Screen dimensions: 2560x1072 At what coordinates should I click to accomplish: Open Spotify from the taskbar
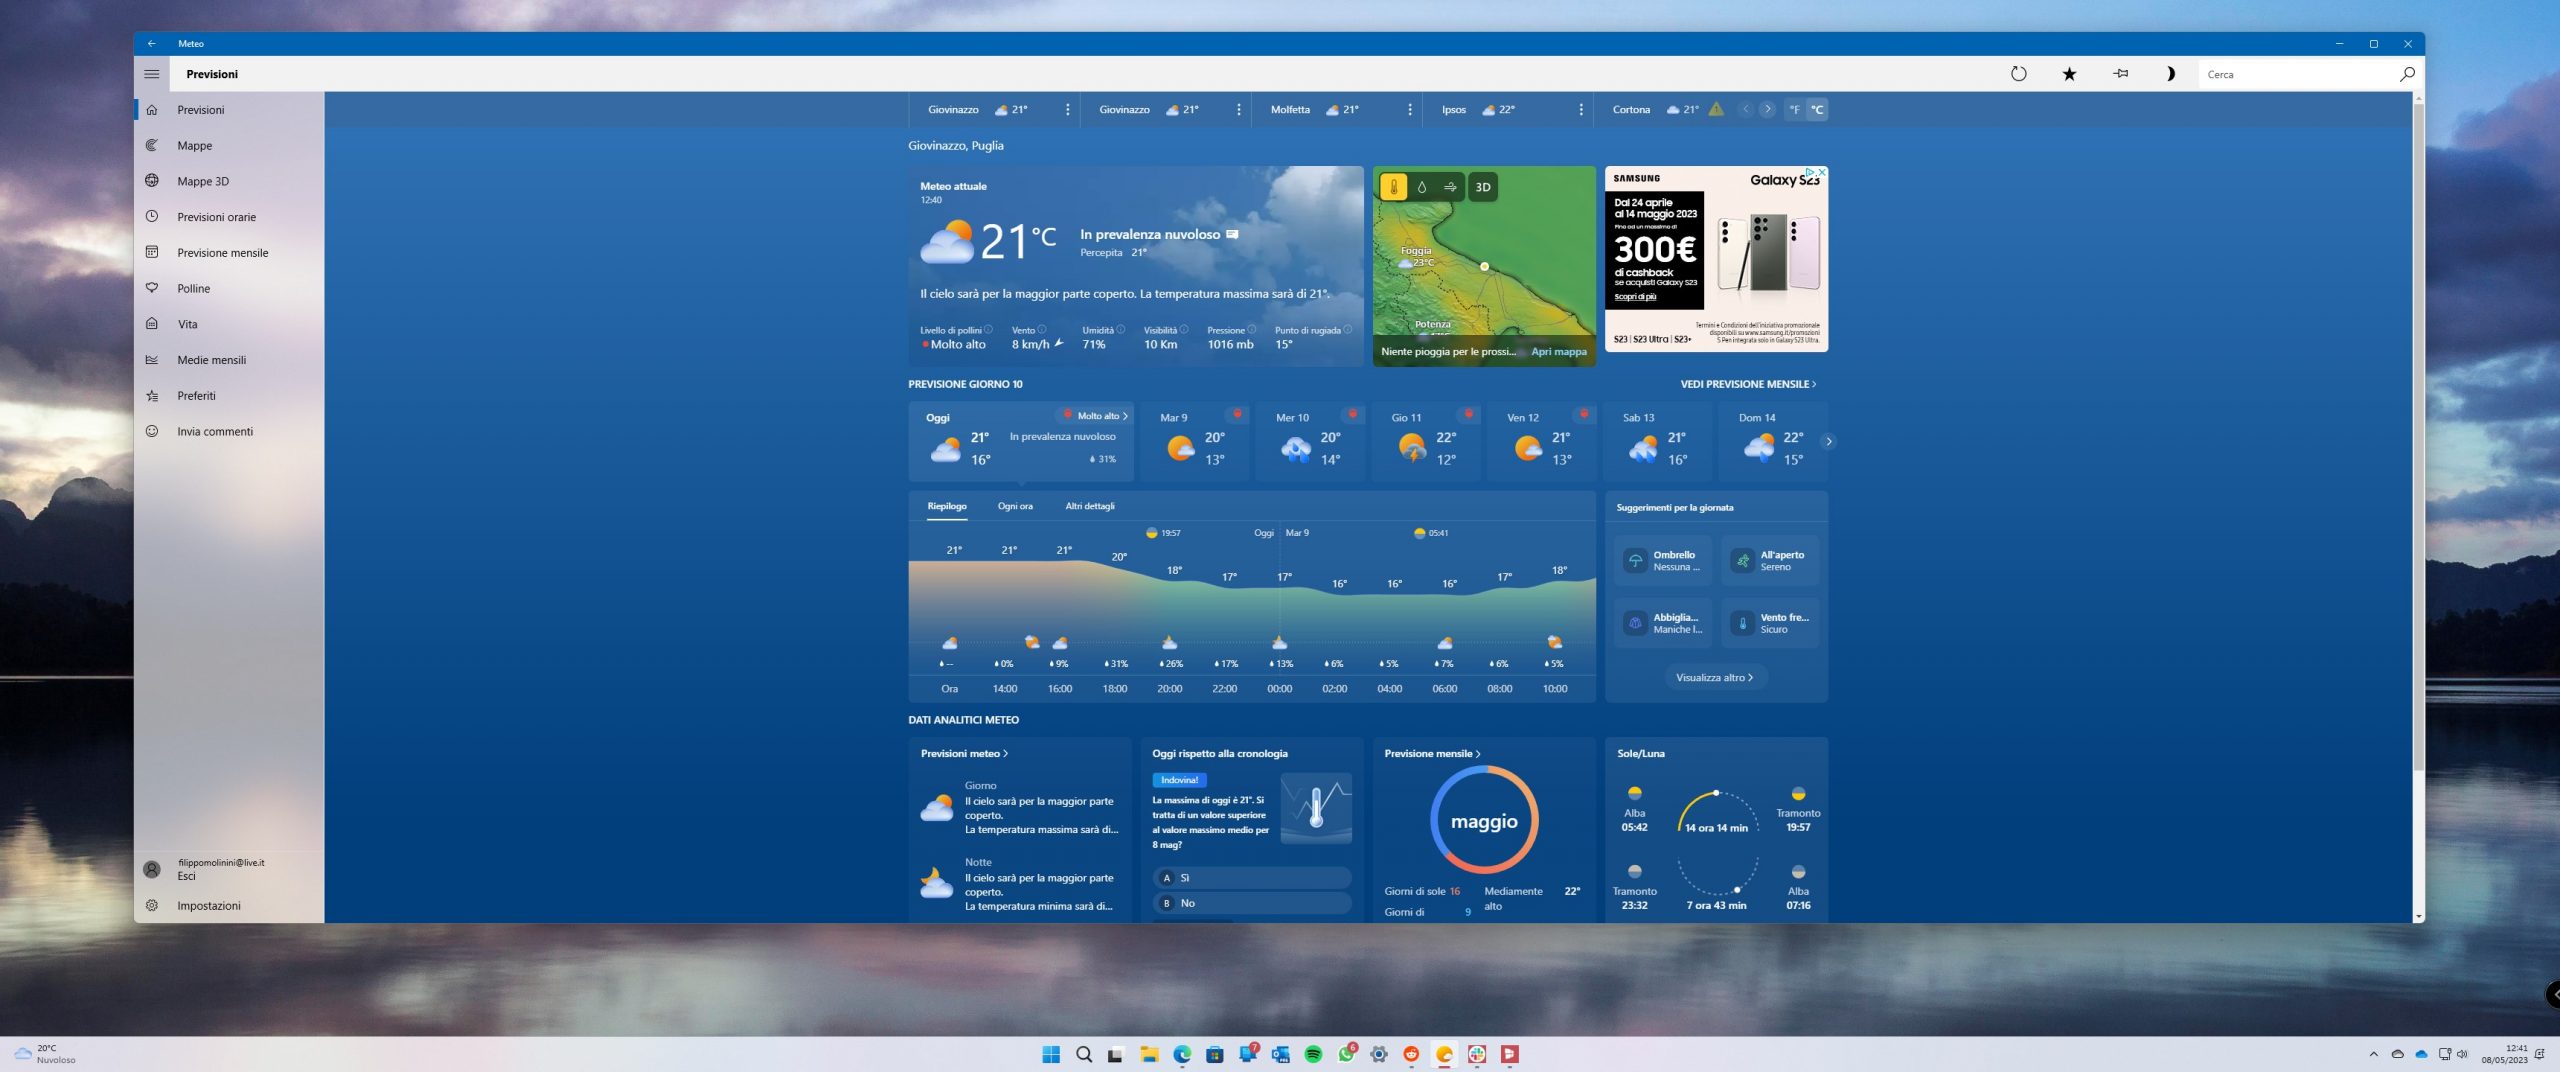coord(1313,1054)
